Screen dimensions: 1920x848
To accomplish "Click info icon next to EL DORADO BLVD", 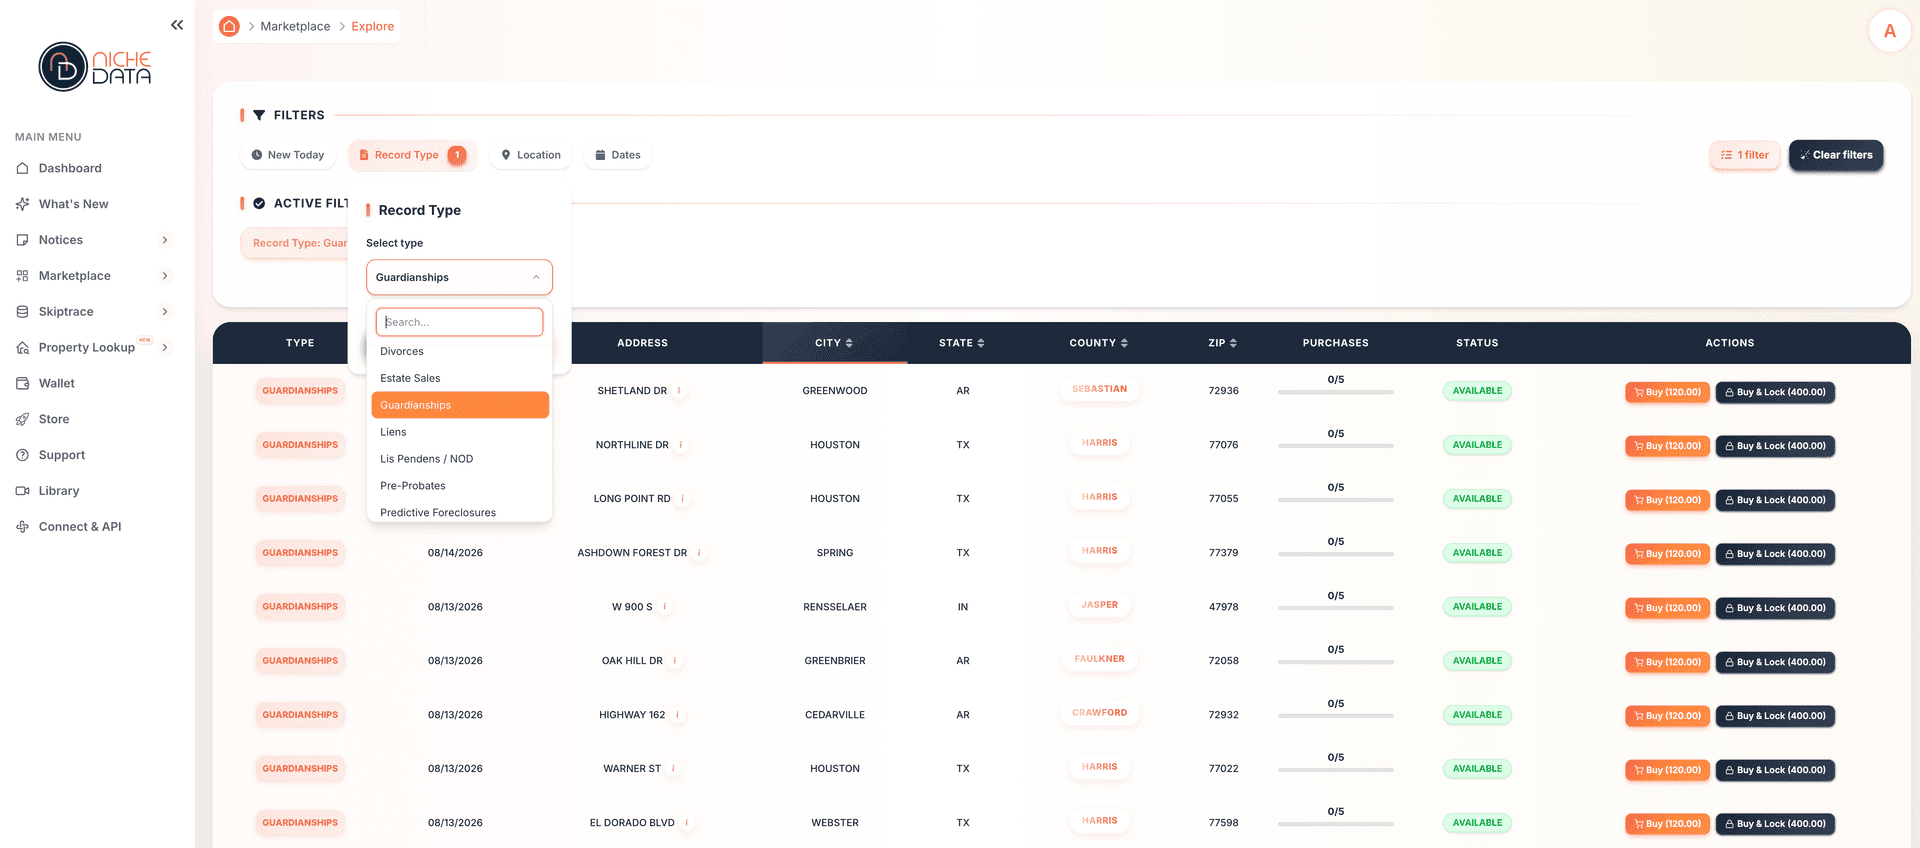I will point(687,823).
